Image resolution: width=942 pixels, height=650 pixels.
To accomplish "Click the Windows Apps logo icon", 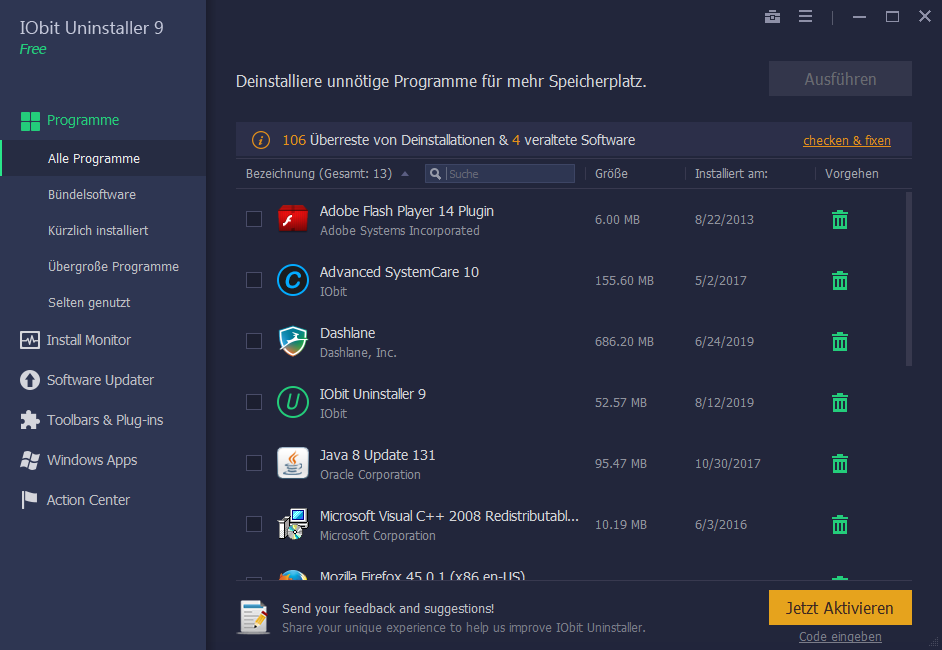I will [x=29, y=460].
